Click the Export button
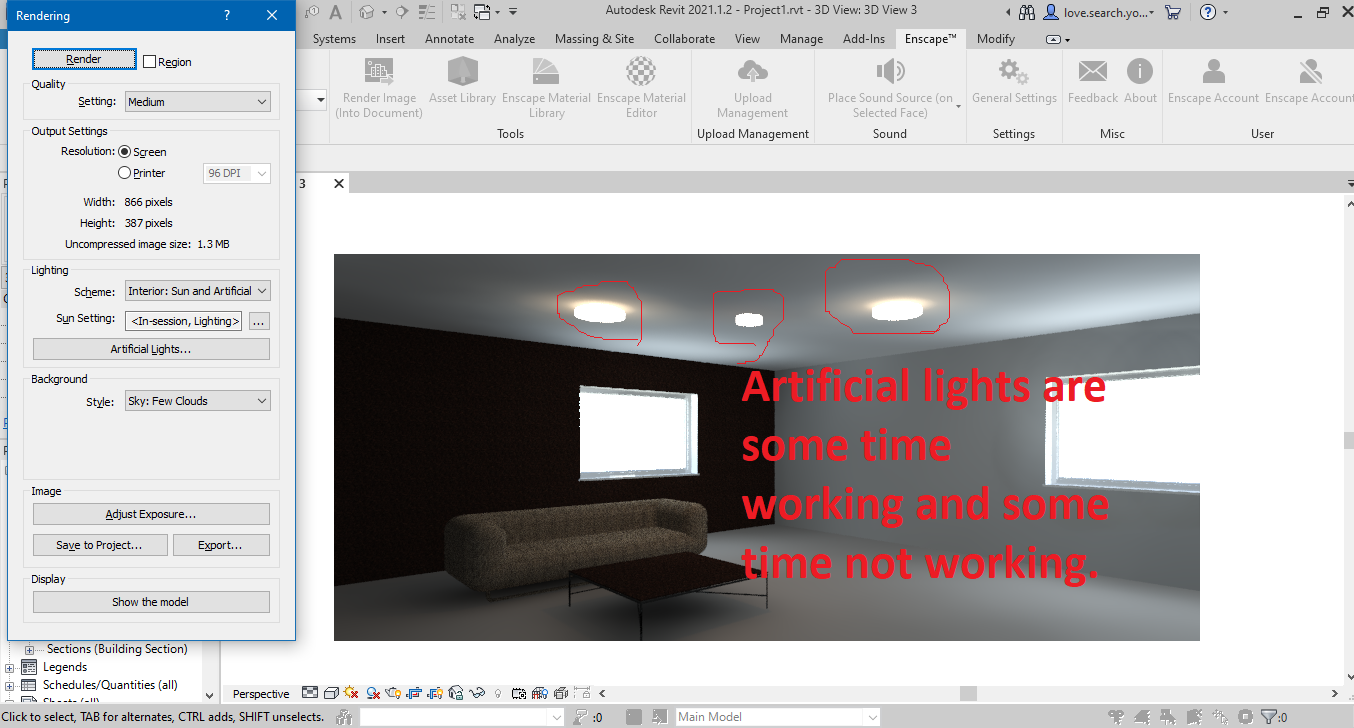The height and width of the screenshot is (728, 1354). pyautogui.click(x=221, y=545)
